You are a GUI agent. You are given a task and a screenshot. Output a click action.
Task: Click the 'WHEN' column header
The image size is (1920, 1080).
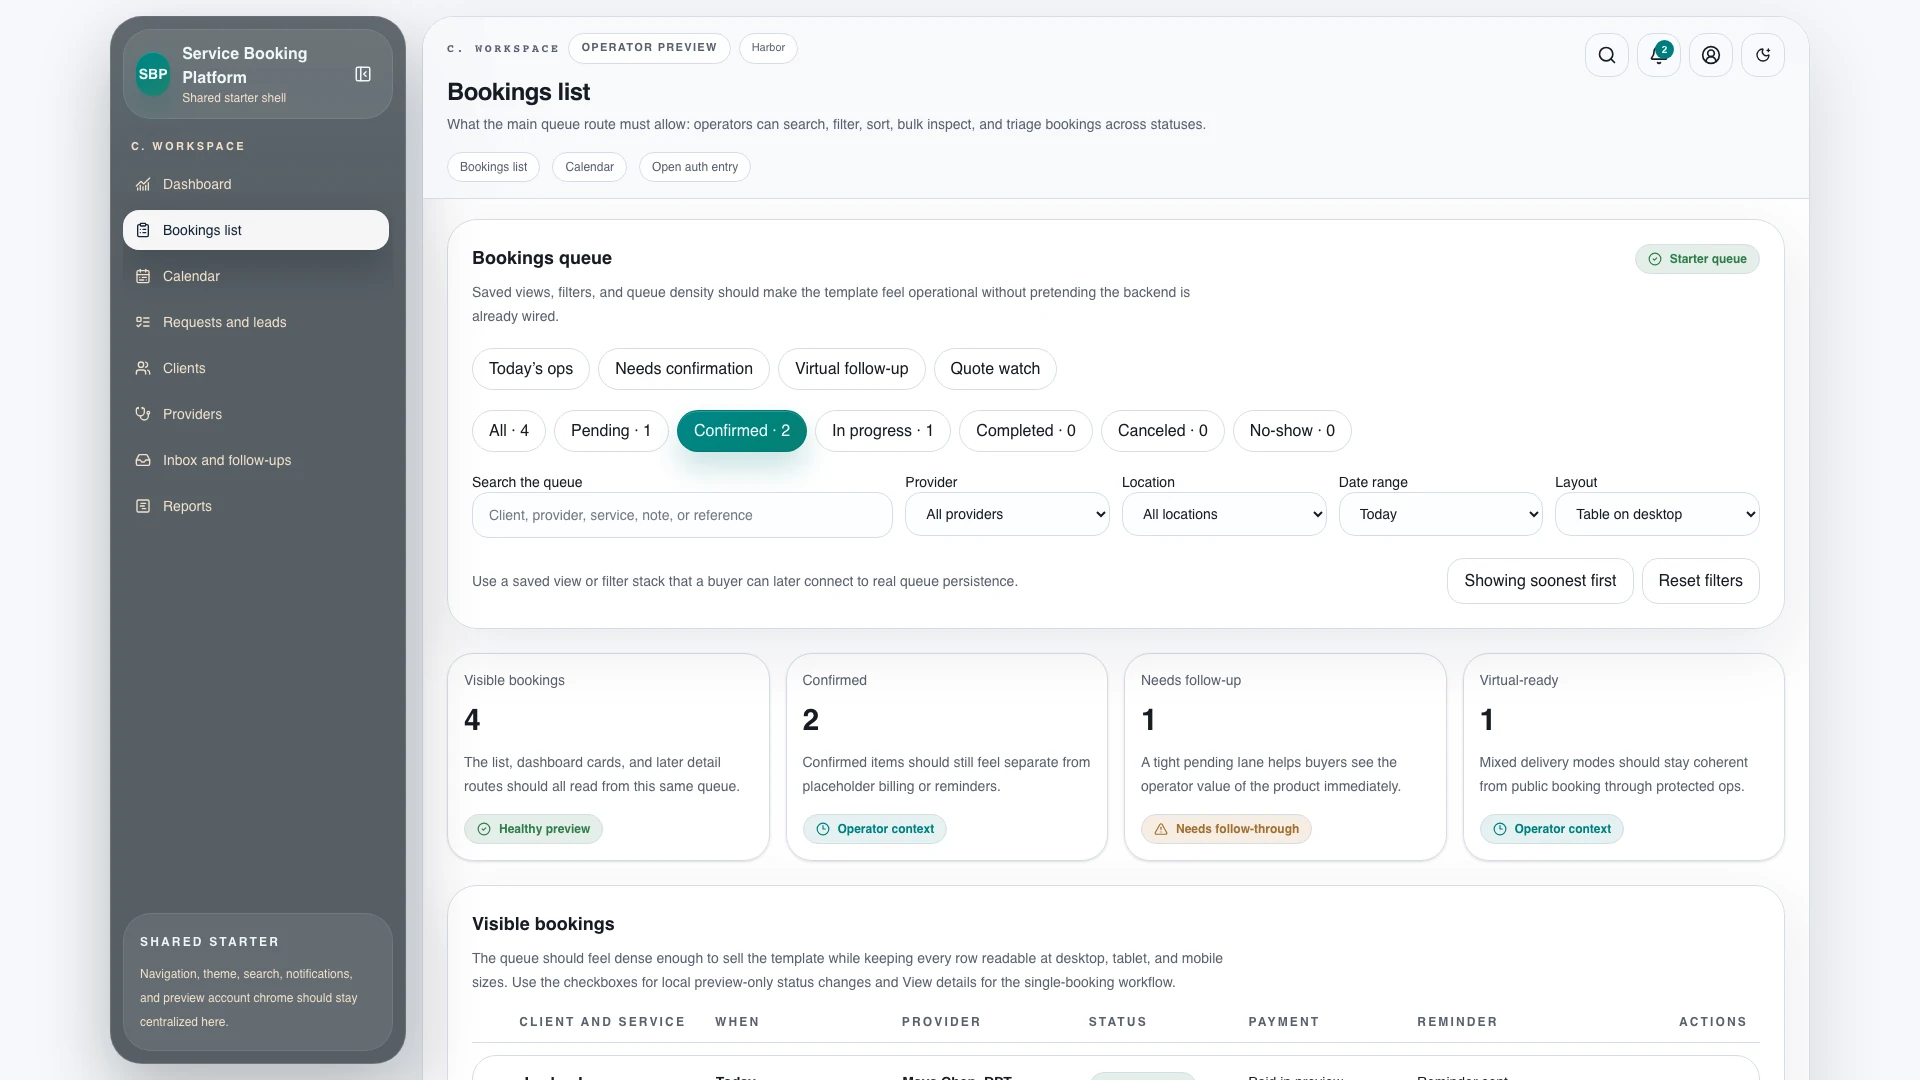[737, 1022]
